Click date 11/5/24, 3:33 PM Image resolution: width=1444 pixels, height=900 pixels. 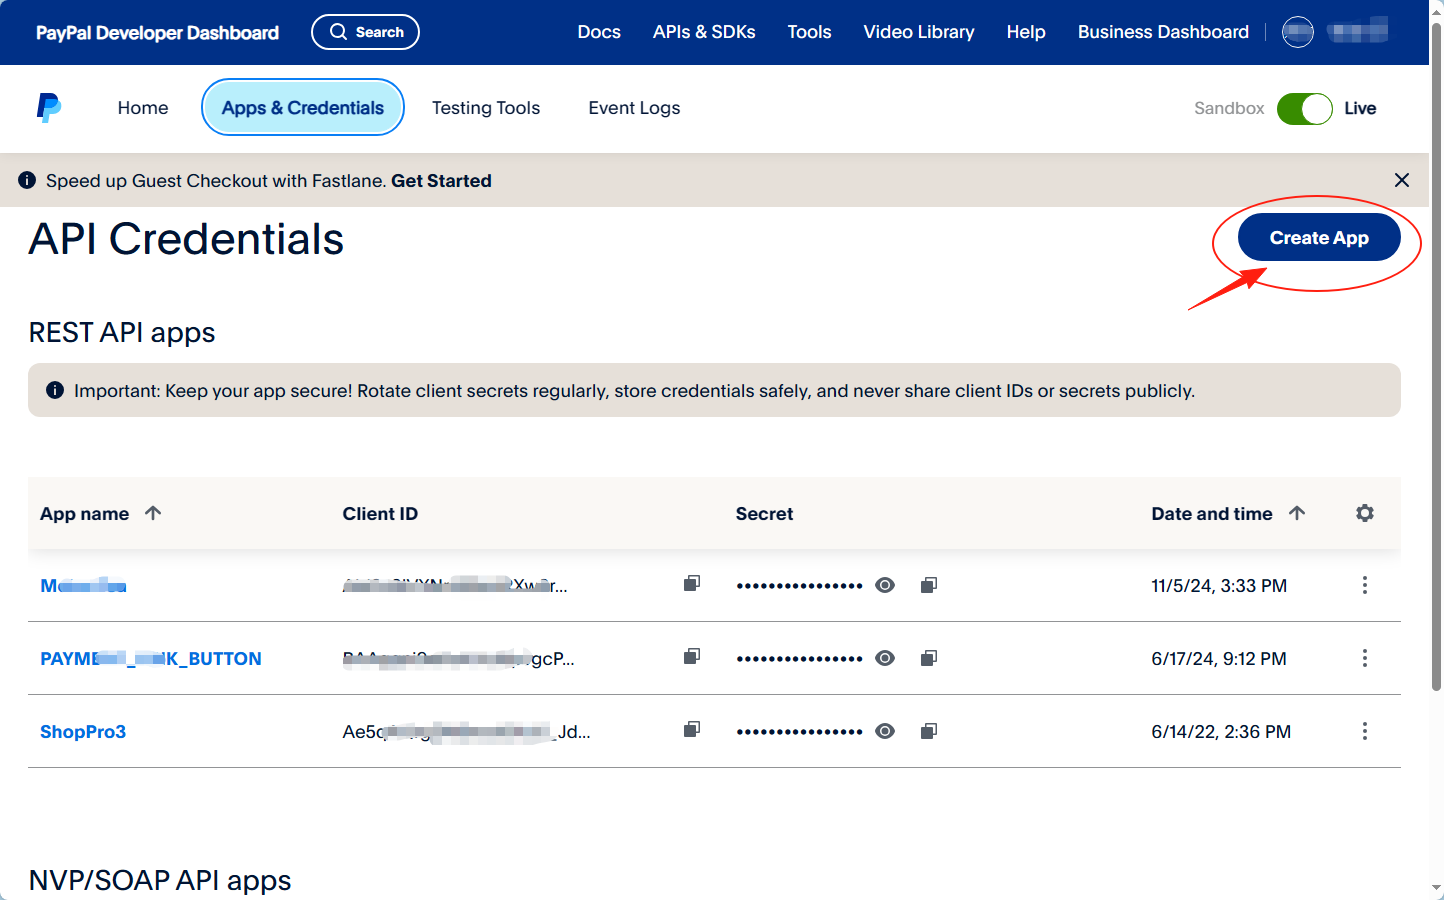click(1219, 586)
